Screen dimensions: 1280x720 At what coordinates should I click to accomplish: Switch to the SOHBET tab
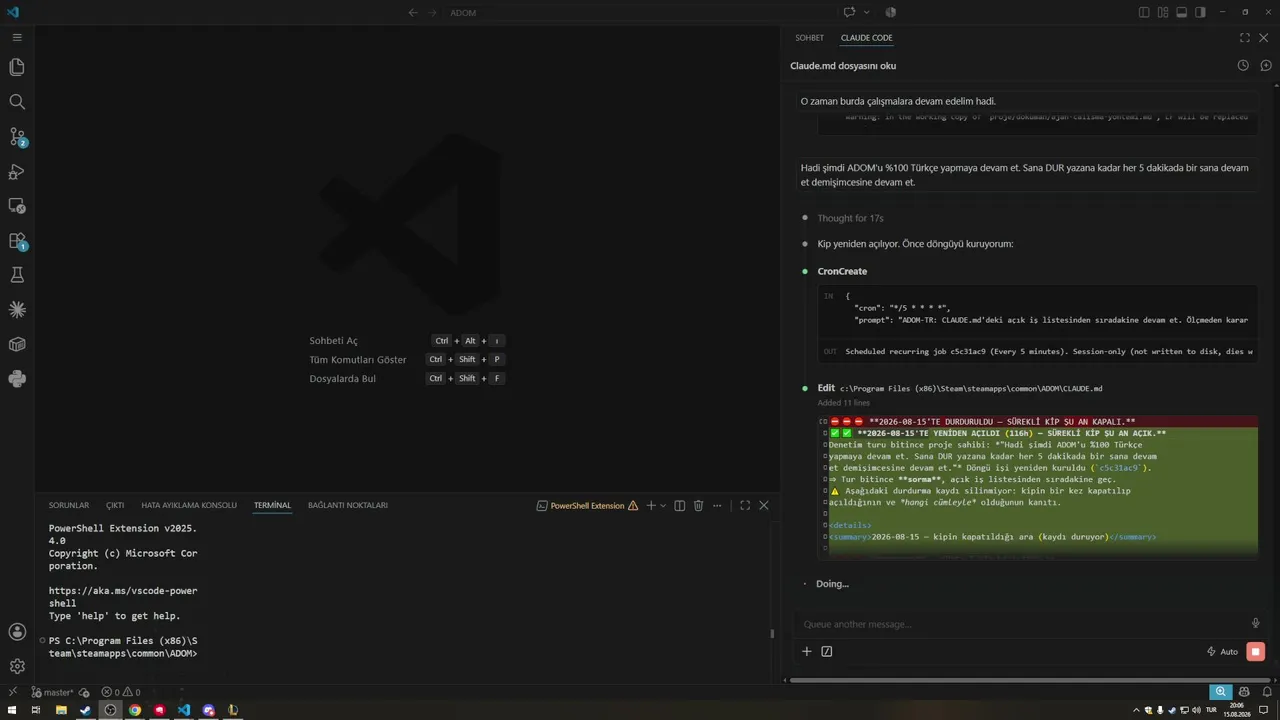click(810, 38)
